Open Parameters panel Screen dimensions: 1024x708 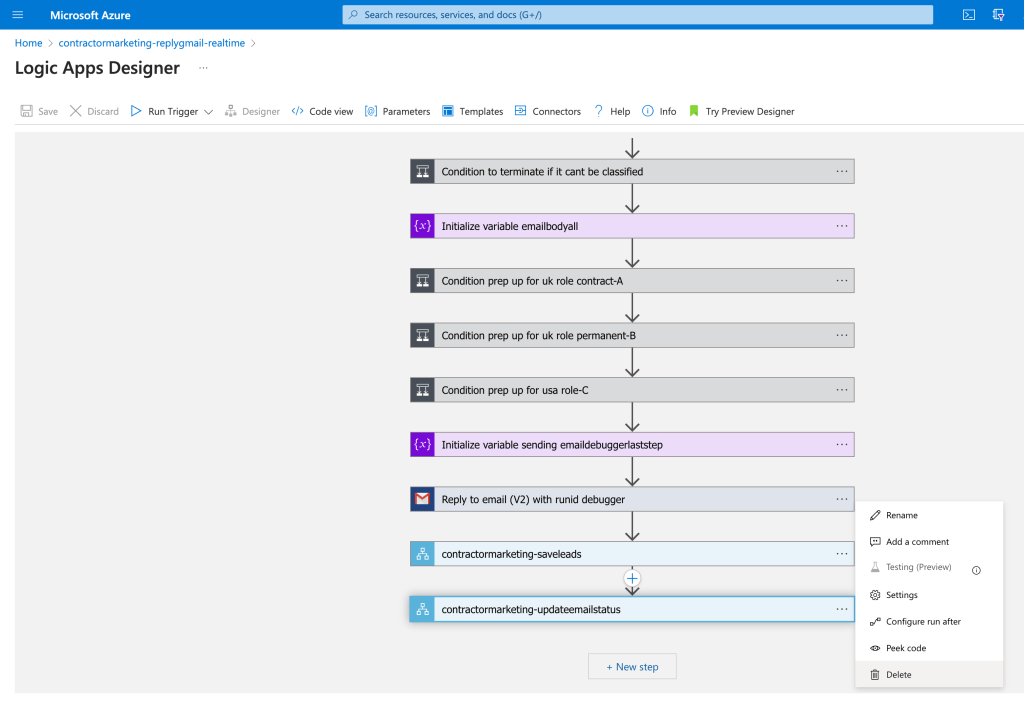click(x=398, y=111)
